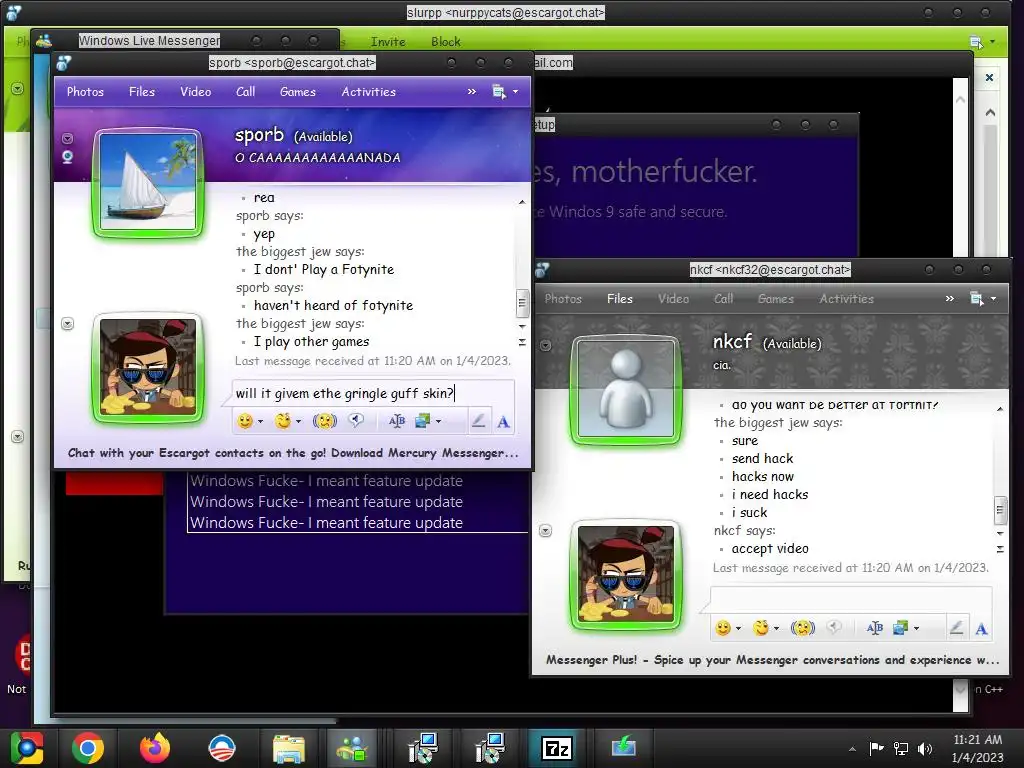The height and width of the screenshot is (768, 1024).
Task: Send a nudge in nkcf chat
Action: tap(803, 628)
